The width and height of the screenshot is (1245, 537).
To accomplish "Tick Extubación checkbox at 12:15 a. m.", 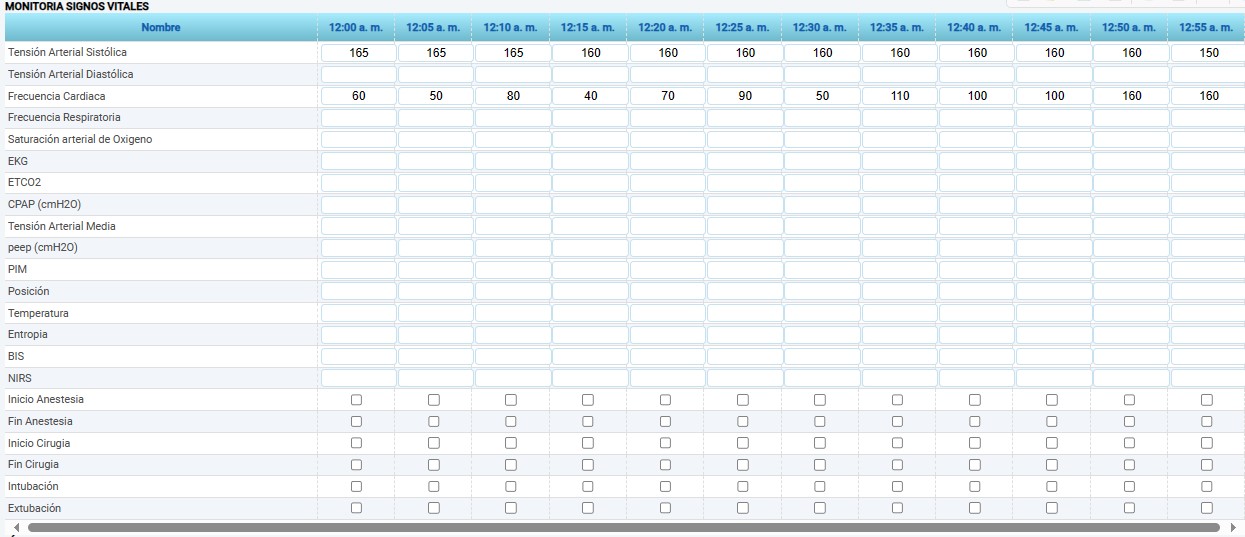I will coord(588,508).
